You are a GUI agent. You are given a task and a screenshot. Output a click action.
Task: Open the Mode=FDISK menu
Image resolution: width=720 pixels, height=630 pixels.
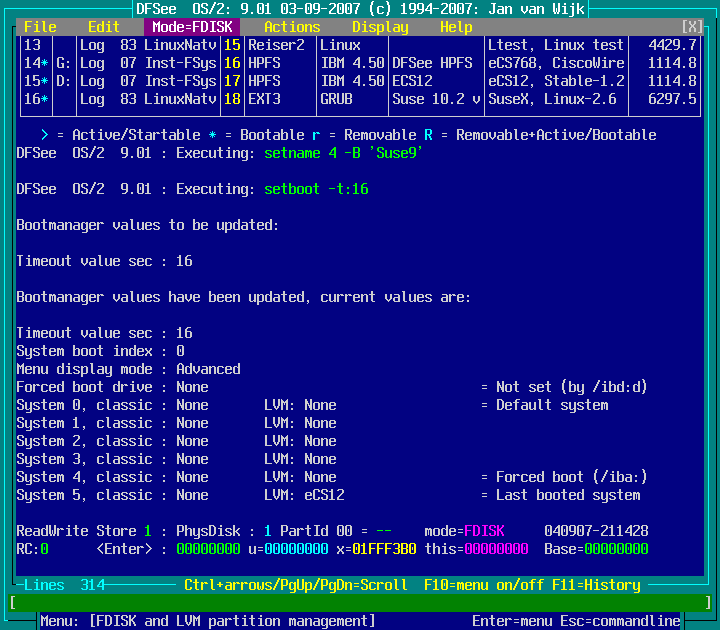pyautogui.click(x=192, y=27)
